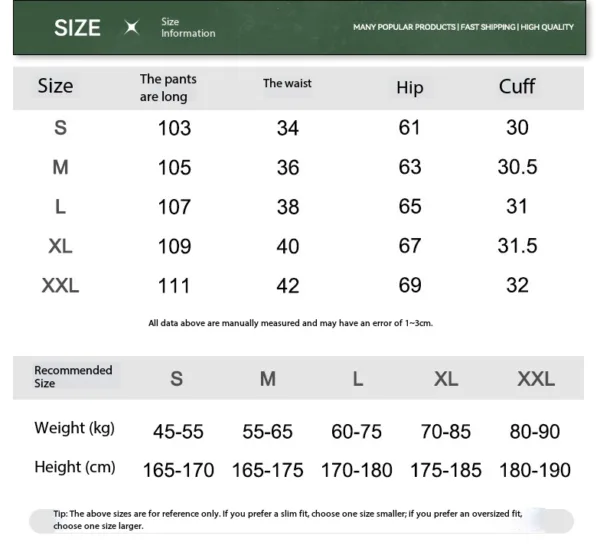The height and width of the screenshot is (555, 600).
Task: Select the cuff value 31.5
Action: click(x=517, y=246)
